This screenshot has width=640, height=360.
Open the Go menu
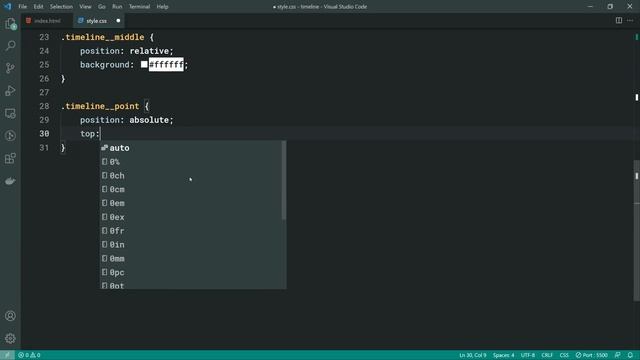pos(102,7)
